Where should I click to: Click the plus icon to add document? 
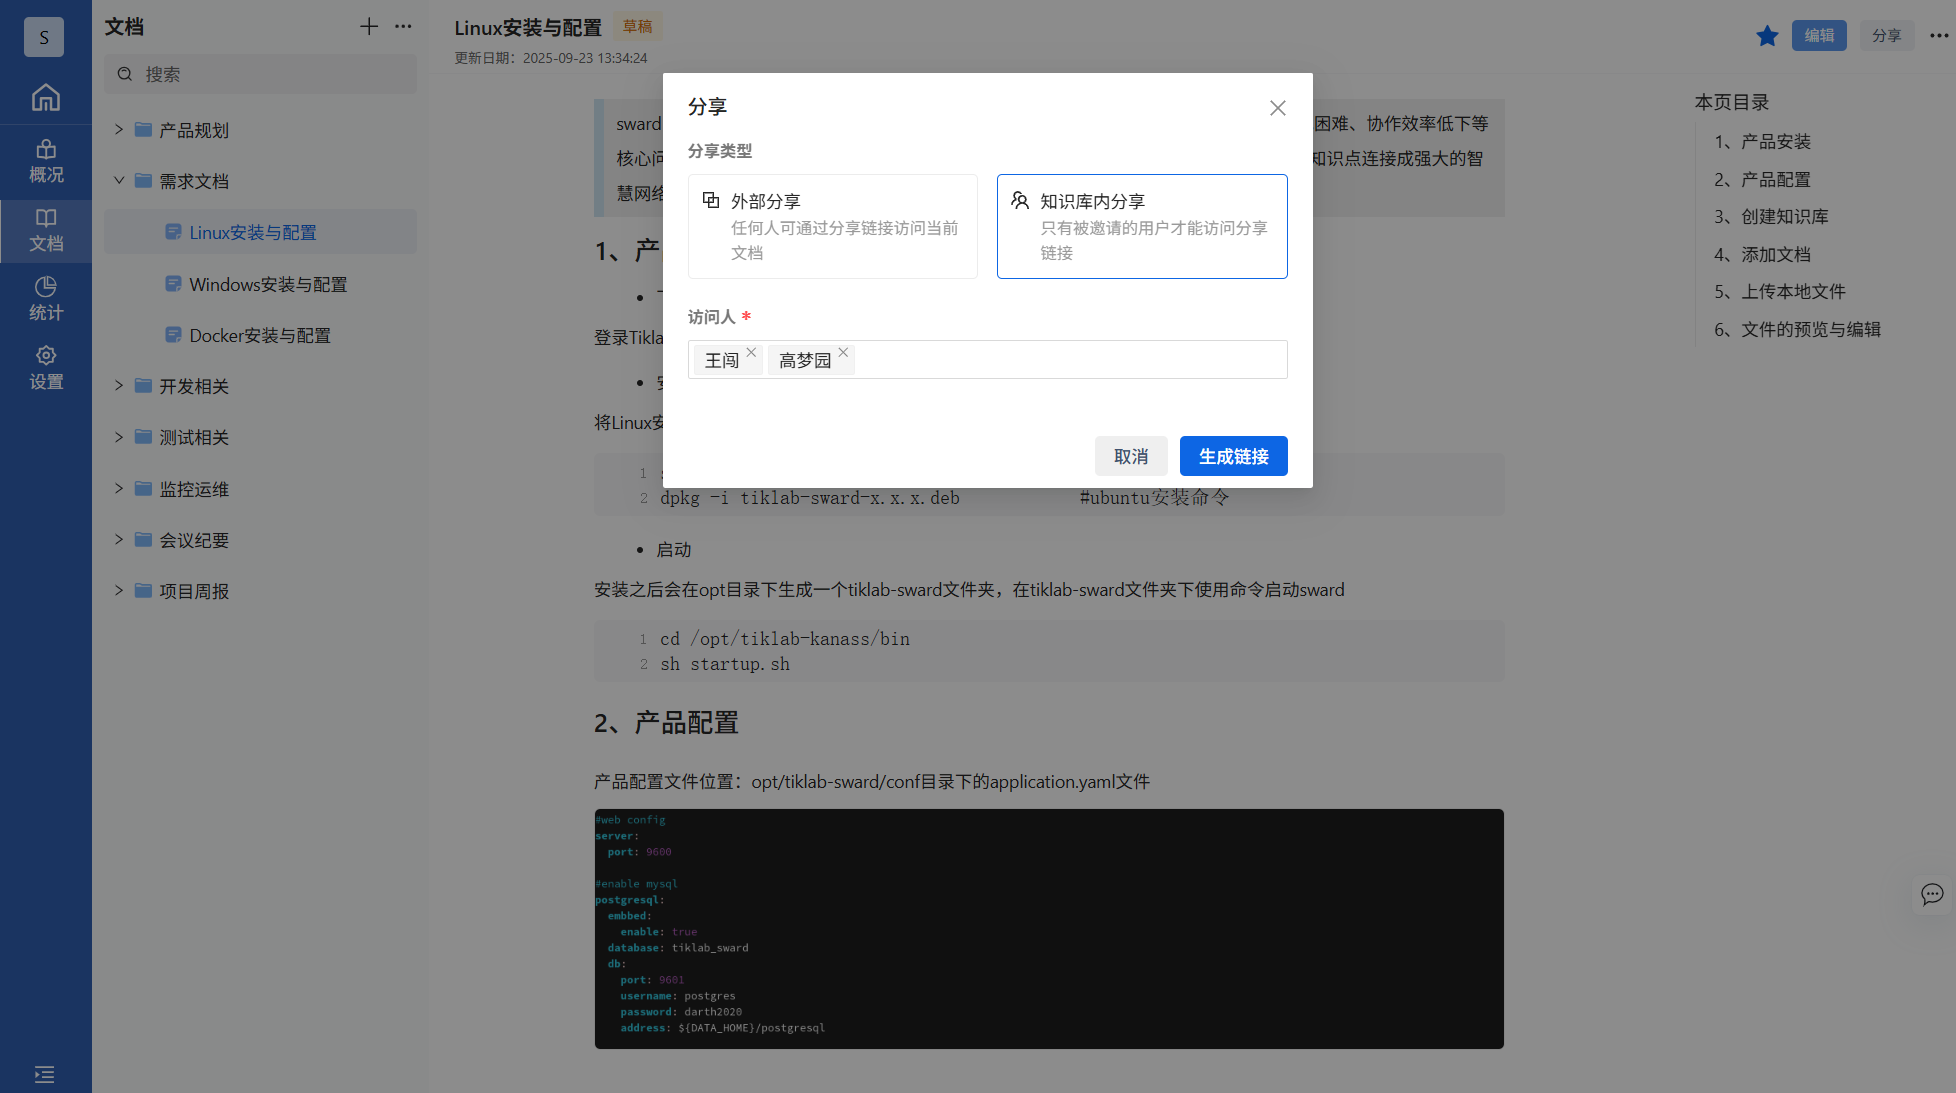(x=369, y=27)
